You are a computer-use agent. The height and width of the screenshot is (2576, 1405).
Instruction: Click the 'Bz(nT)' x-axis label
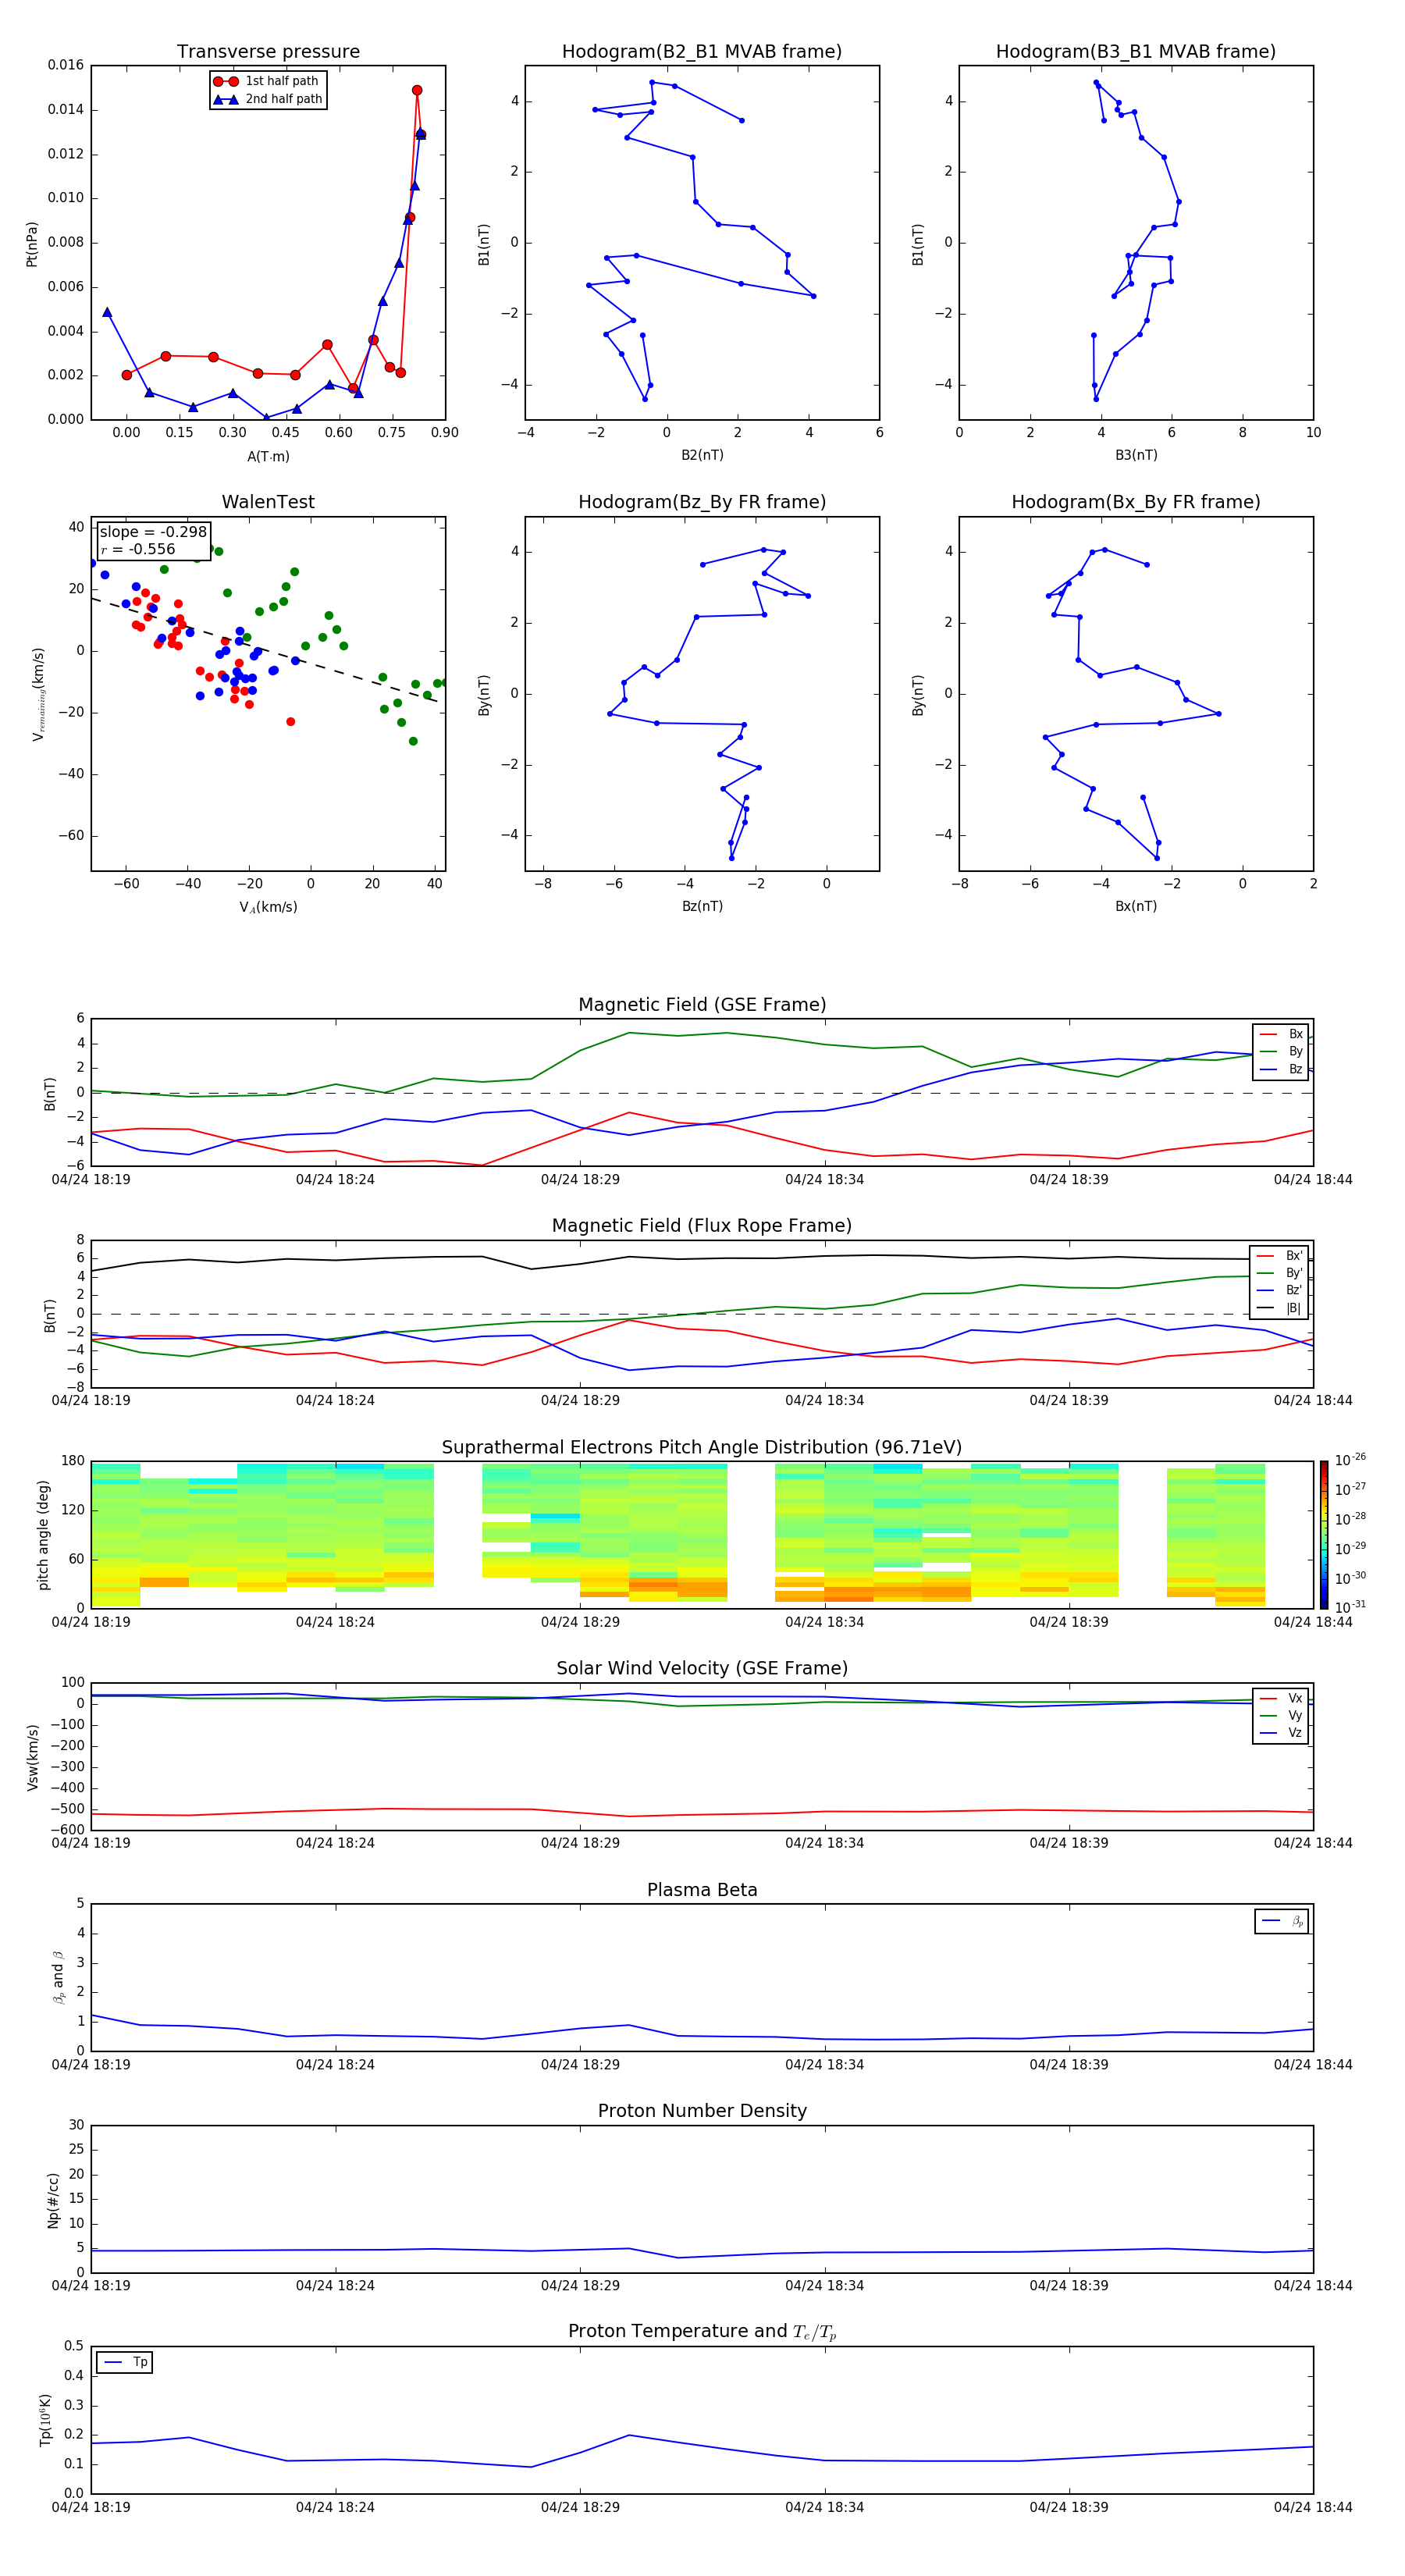coord(702,906)
